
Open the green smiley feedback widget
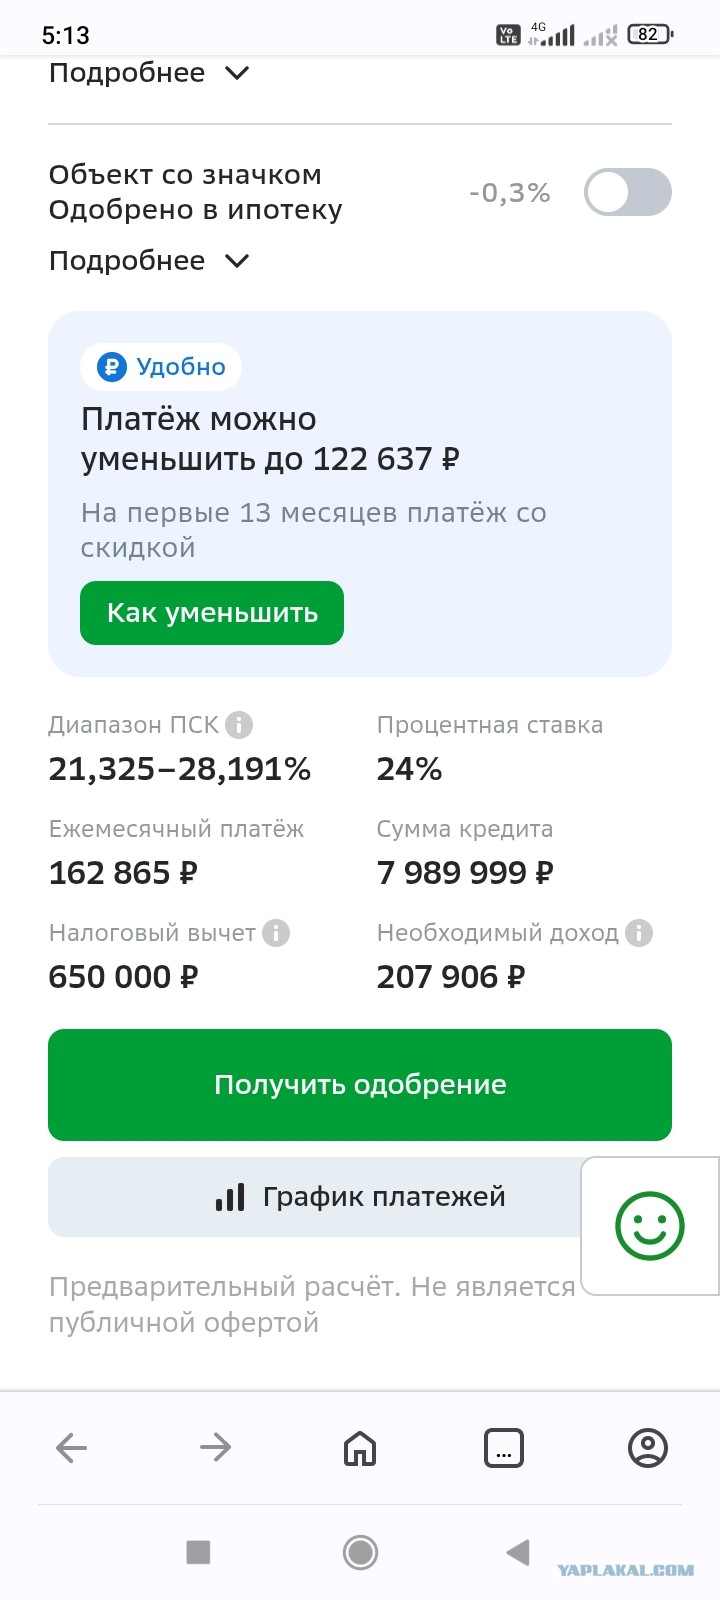coord(650,1226)
